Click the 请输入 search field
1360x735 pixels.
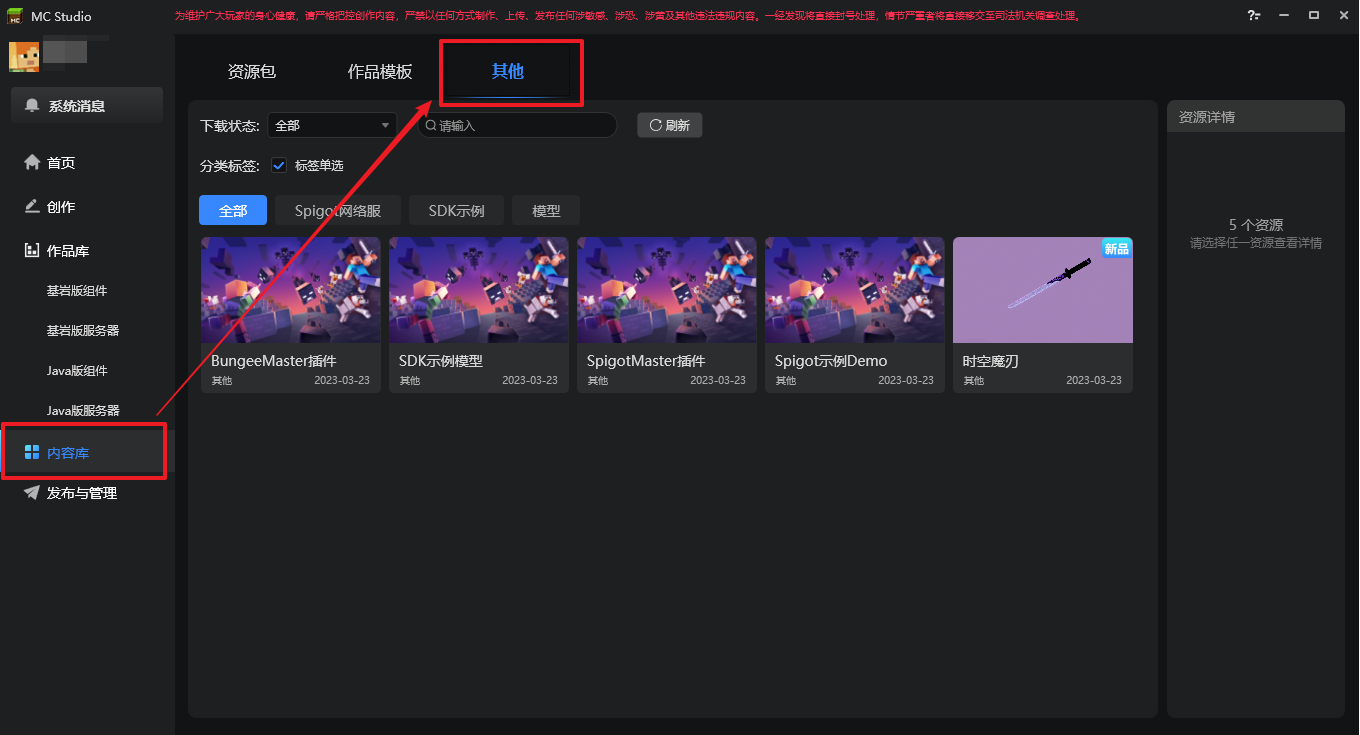[517, 125]
